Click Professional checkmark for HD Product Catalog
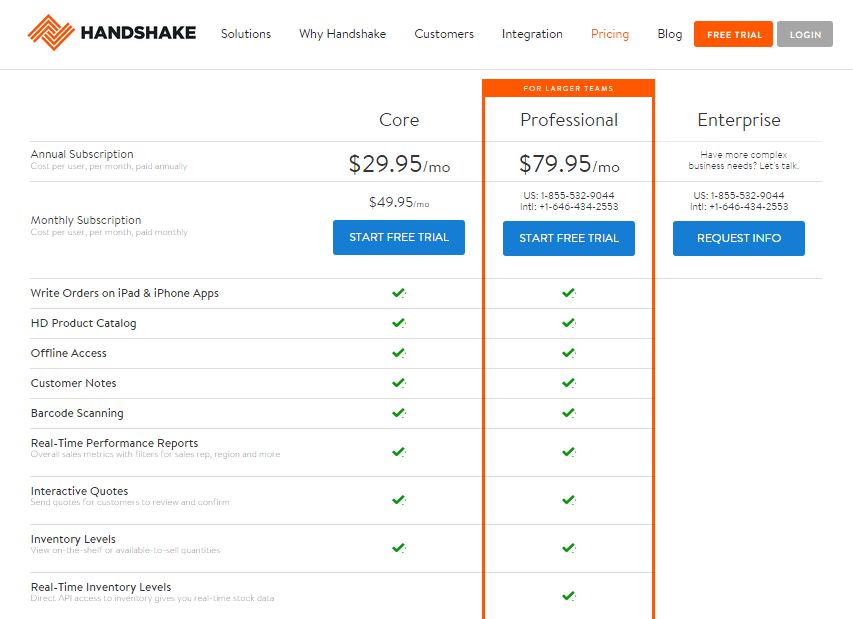 (x=568, y=323)
